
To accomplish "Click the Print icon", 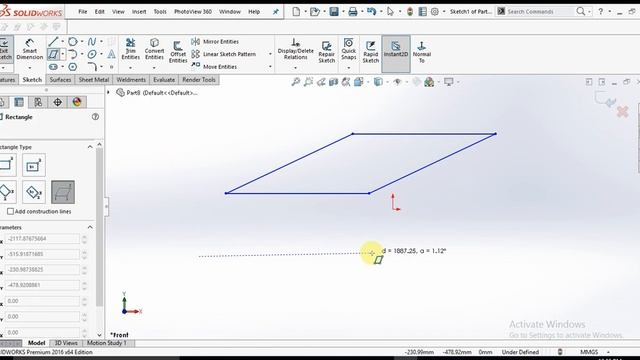I will click(353, 12).
